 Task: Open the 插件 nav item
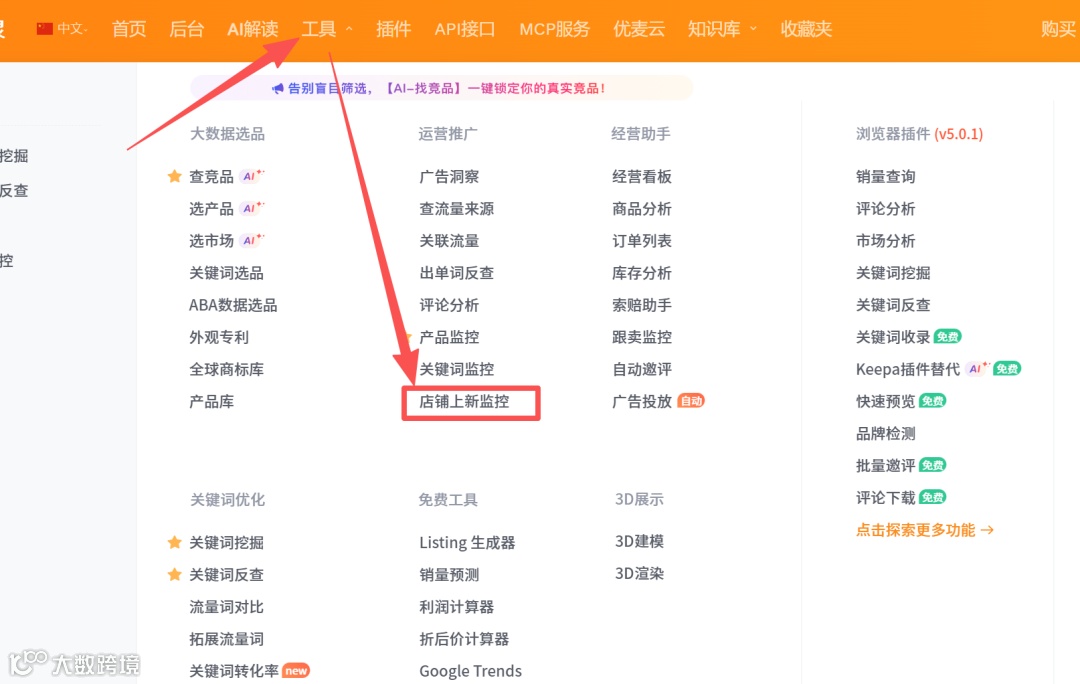[393, 29]
